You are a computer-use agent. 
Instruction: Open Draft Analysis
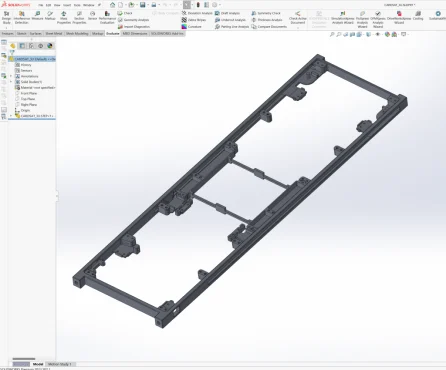[227, 13]
